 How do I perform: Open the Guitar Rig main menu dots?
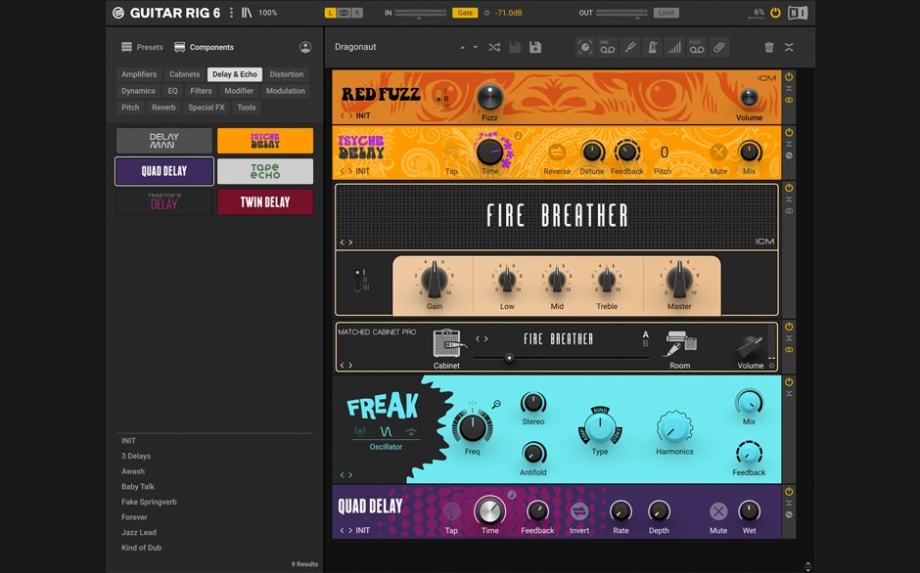[231, 12]
